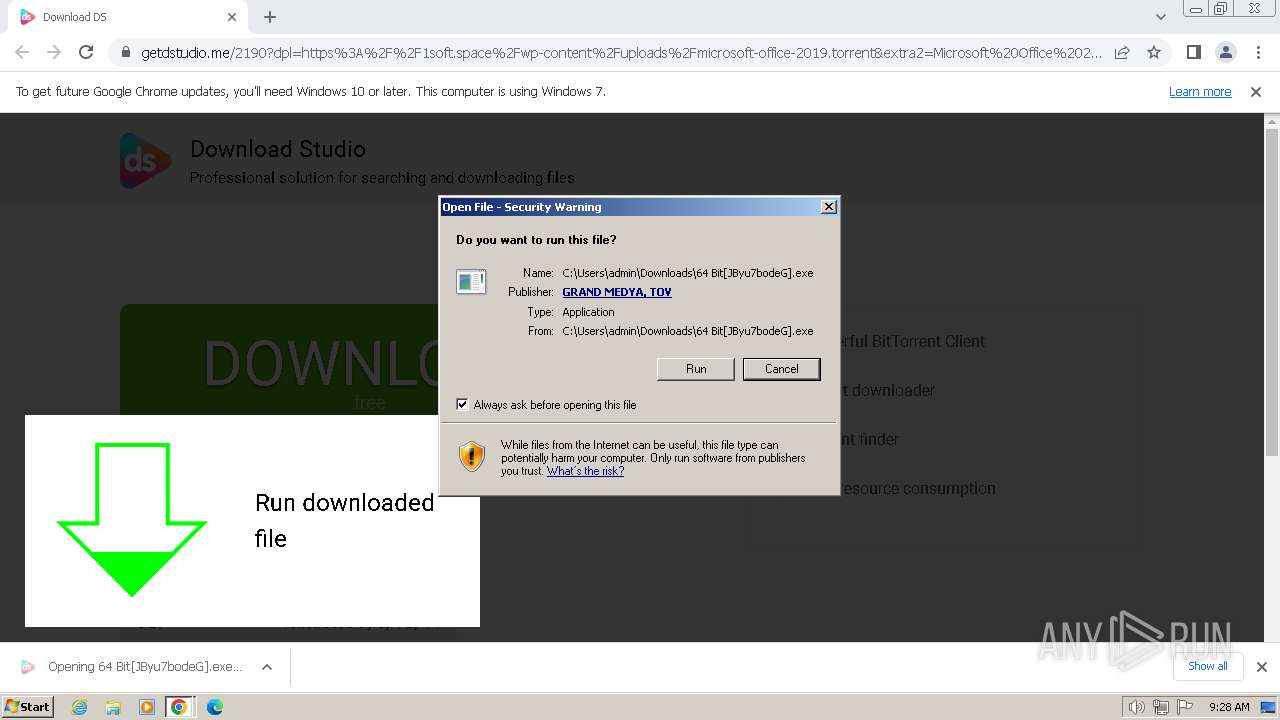Image resolution: width=1280 pixels, height=720 pixels.
Task: Click the green DOWNLOAD free button
Action: 280,360
